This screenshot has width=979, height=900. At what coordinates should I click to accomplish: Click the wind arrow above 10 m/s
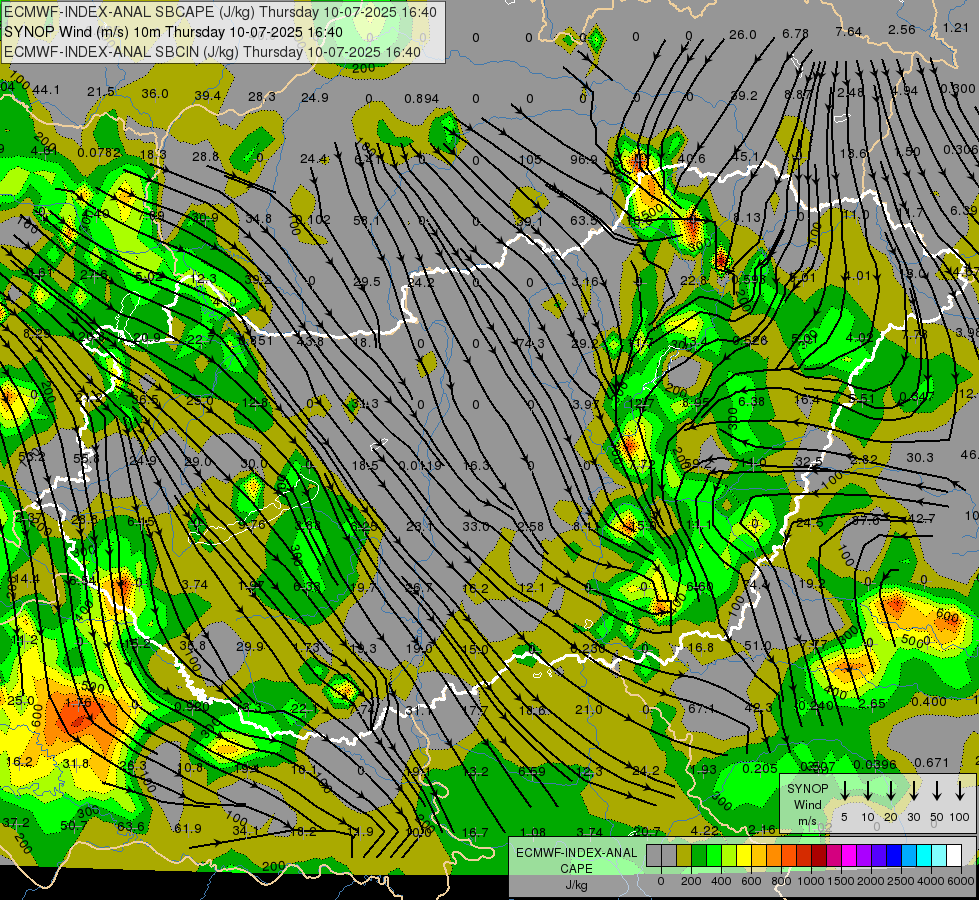[x=867, y=791]
